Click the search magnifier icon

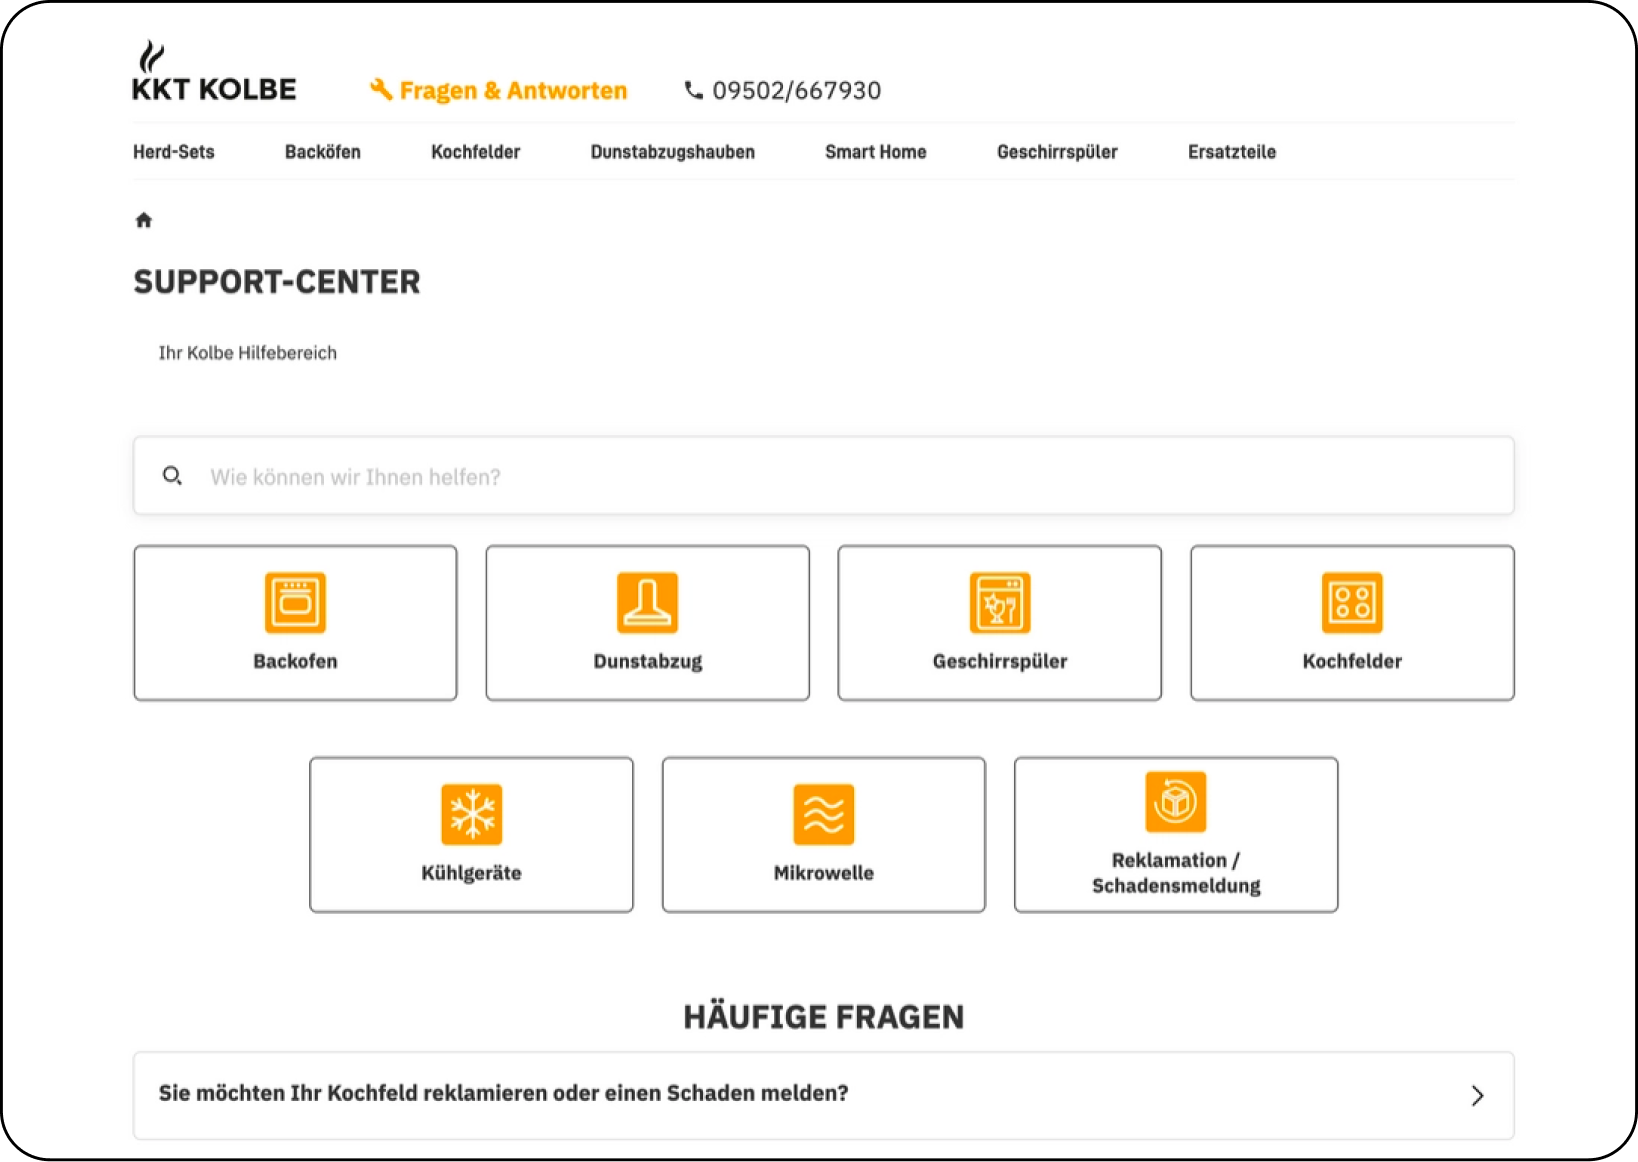pos(172,476)
